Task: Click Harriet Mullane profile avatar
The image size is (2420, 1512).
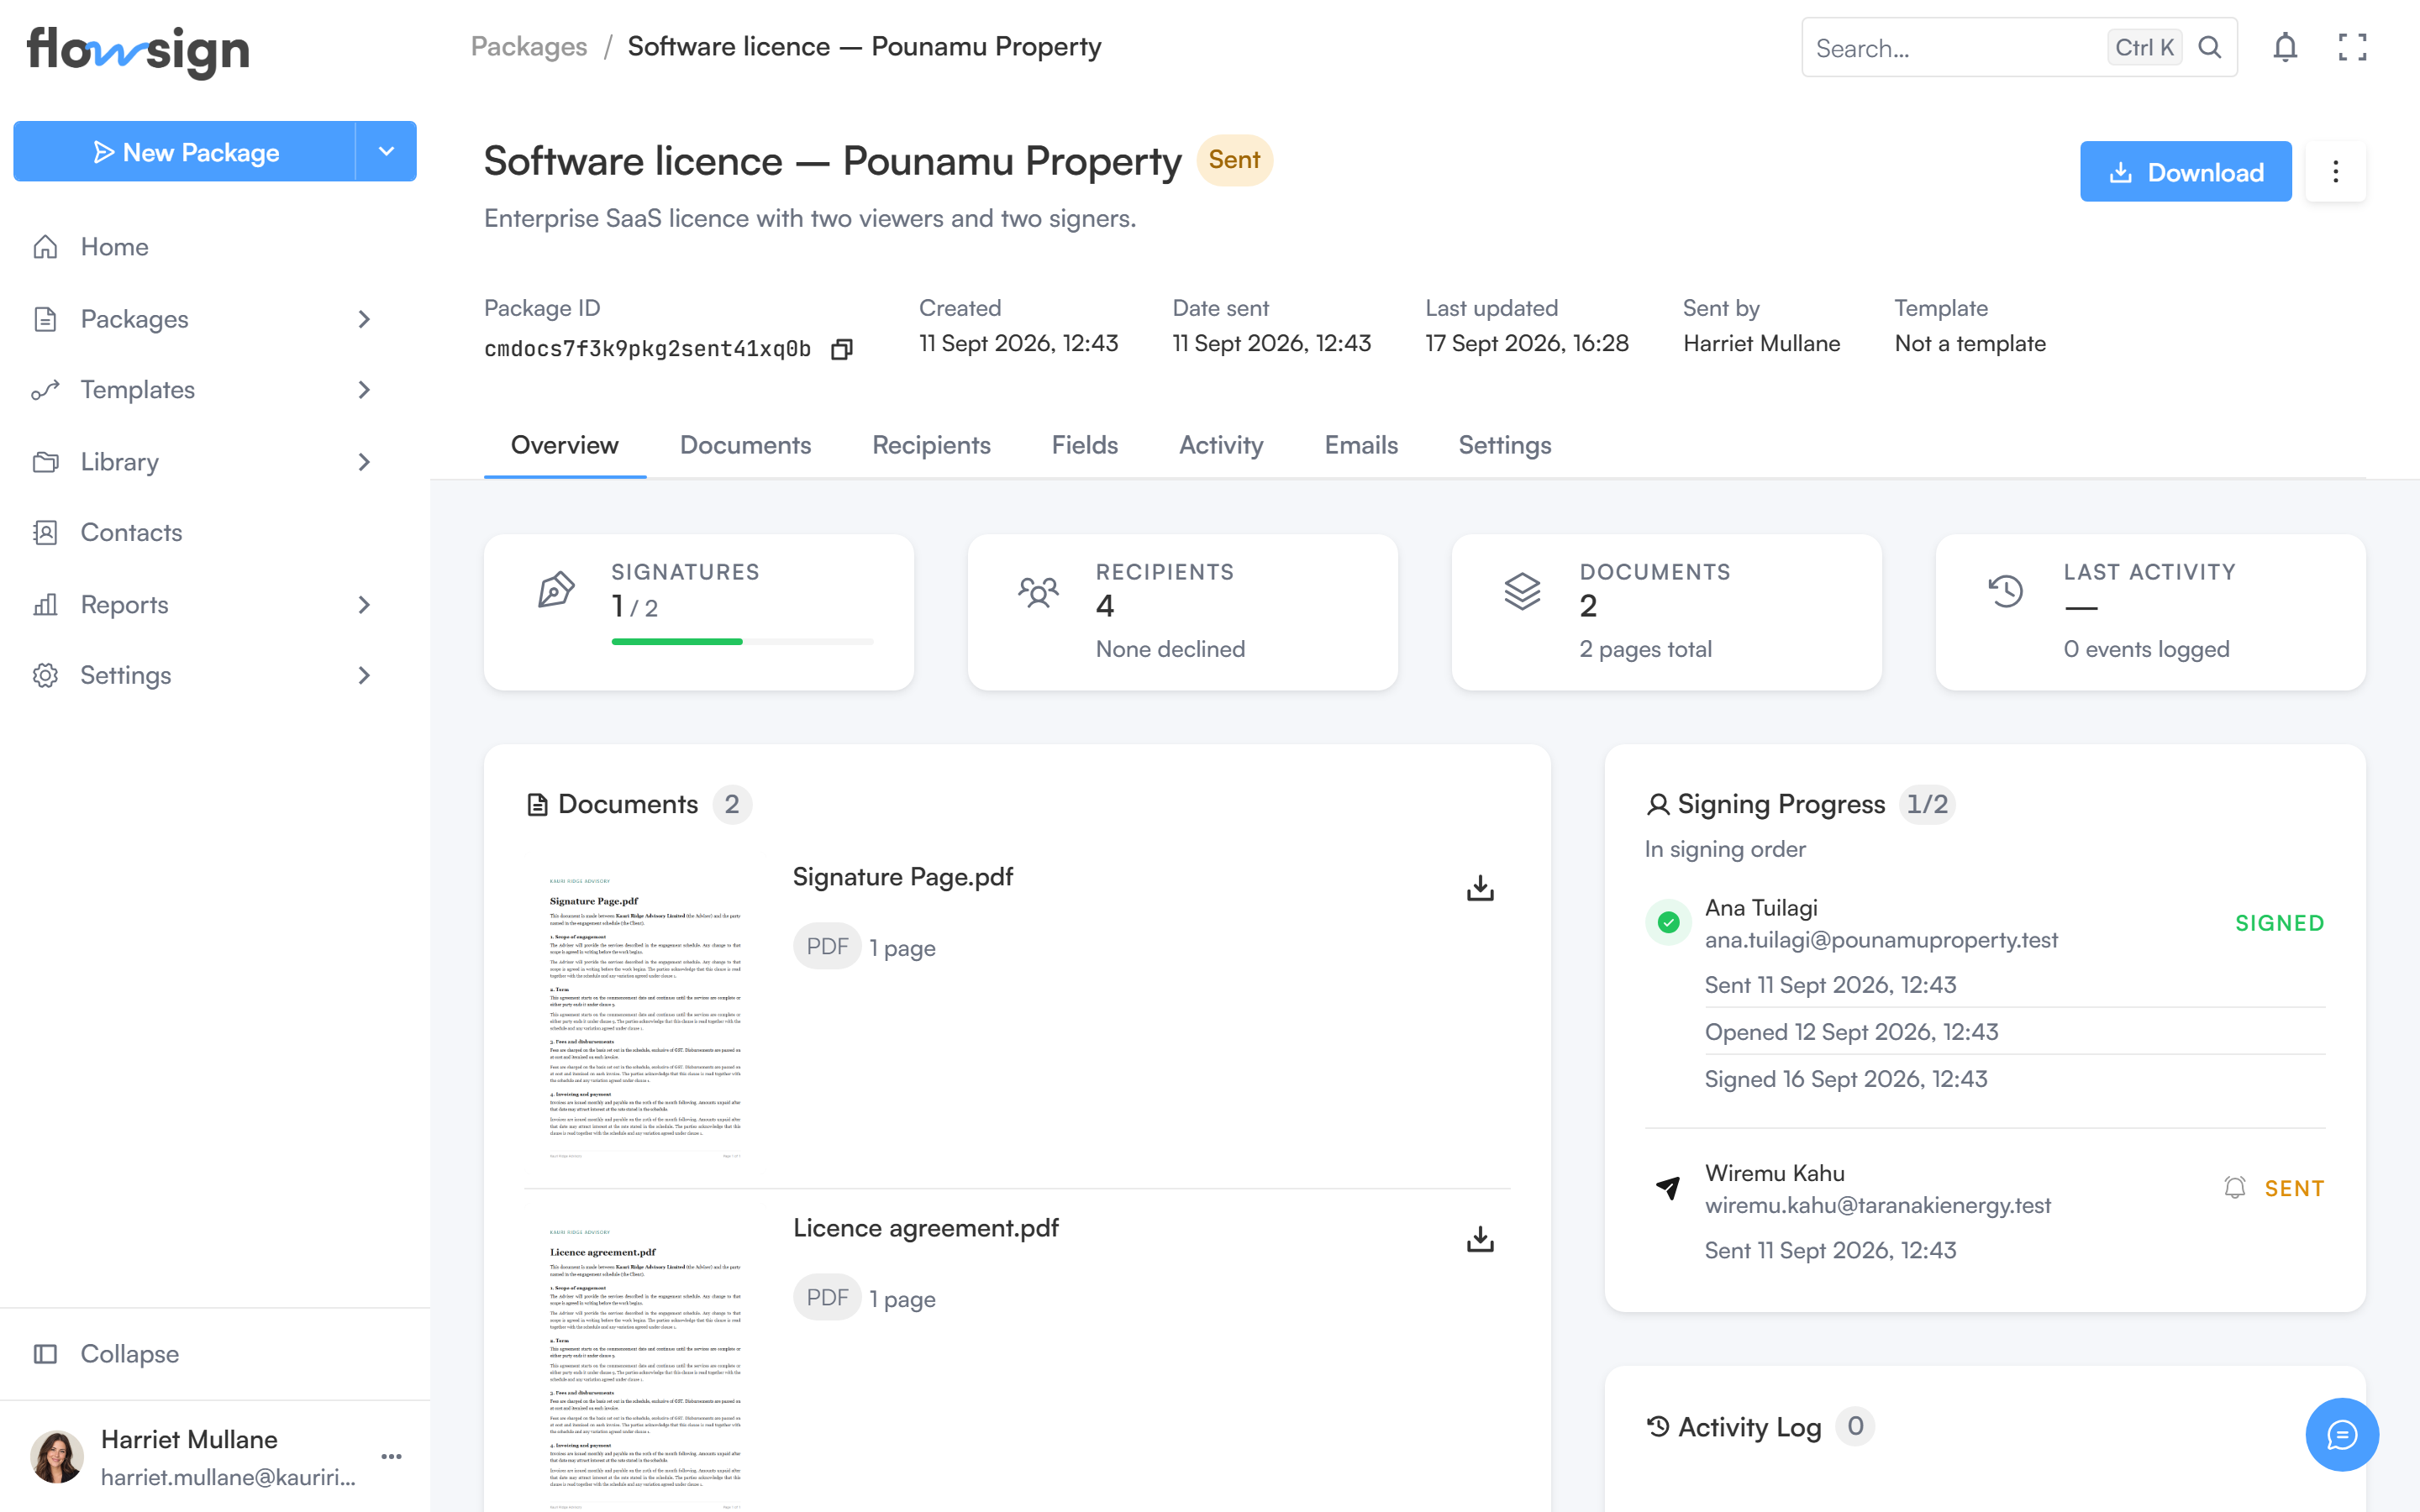Action: [57, 1457]
